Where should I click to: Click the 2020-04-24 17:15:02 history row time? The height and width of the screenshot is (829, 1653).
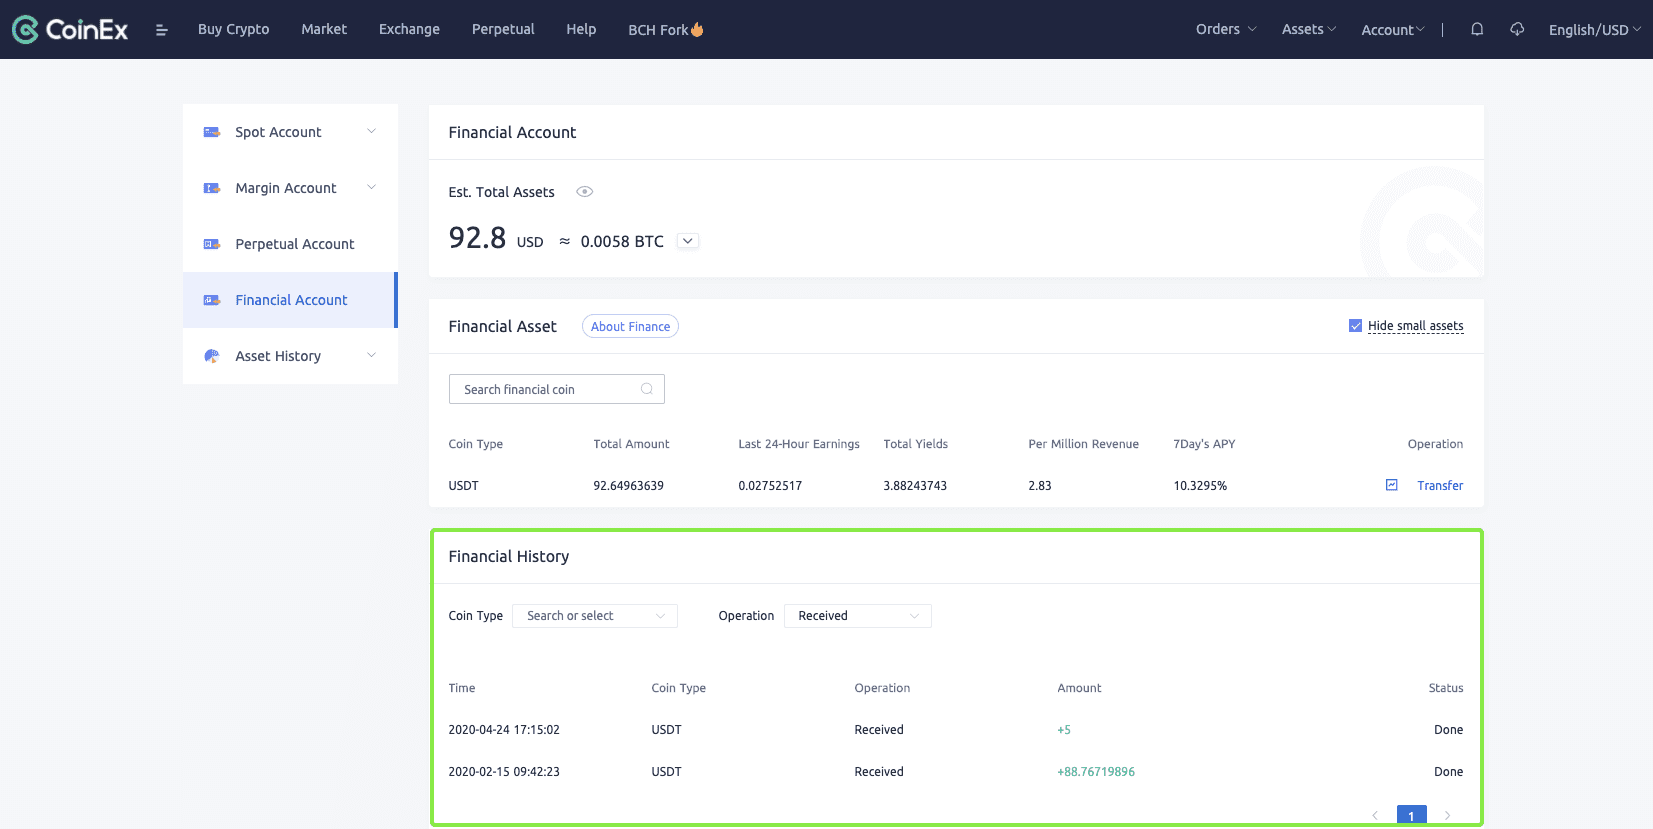[504, 730]
